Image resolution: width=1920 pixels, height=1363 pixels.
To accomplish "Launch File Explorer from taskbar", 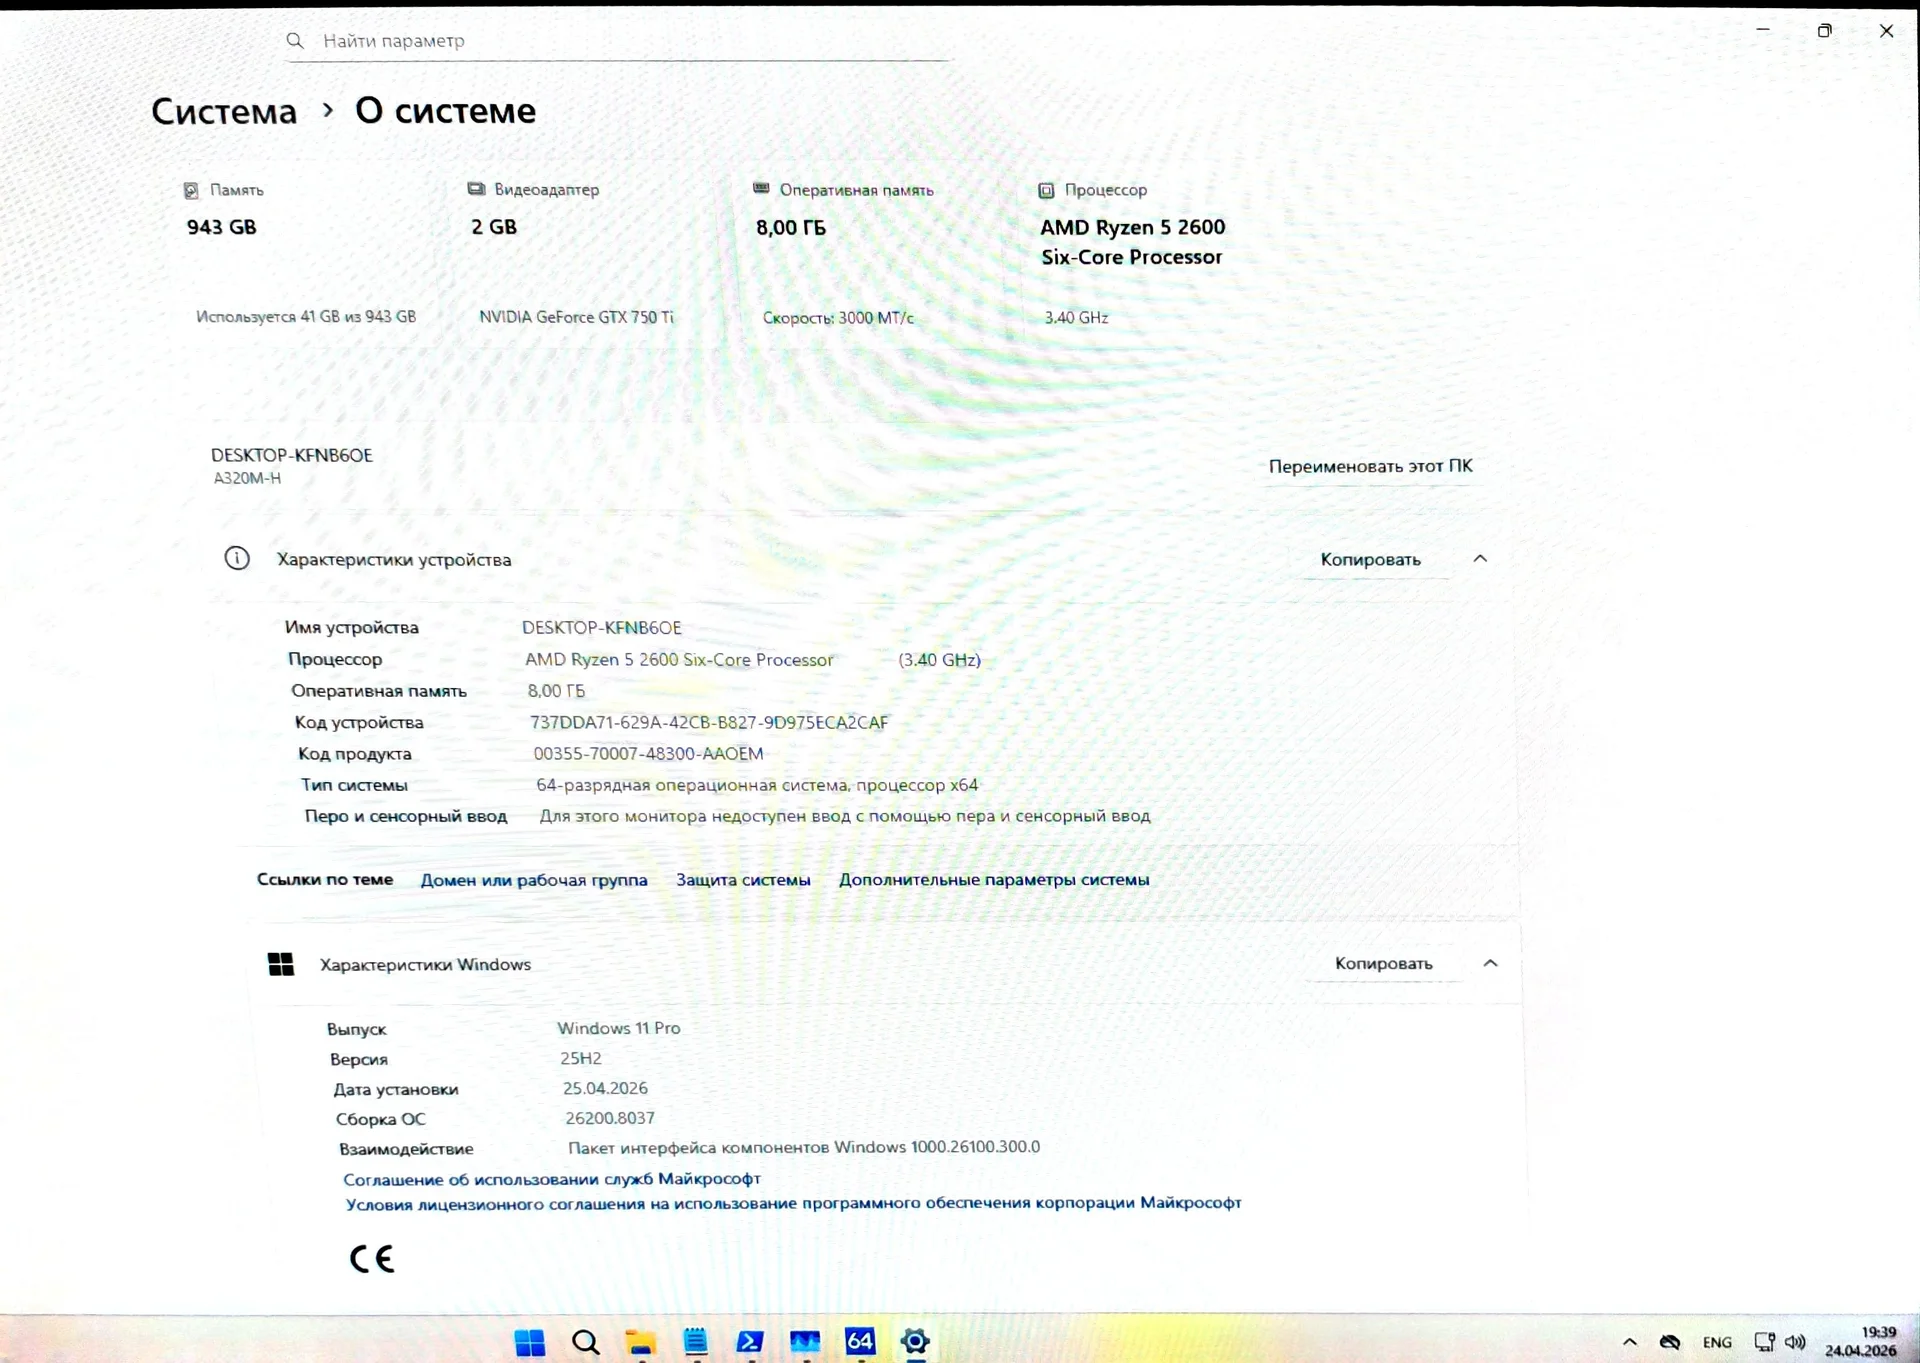I will 640,1342.
